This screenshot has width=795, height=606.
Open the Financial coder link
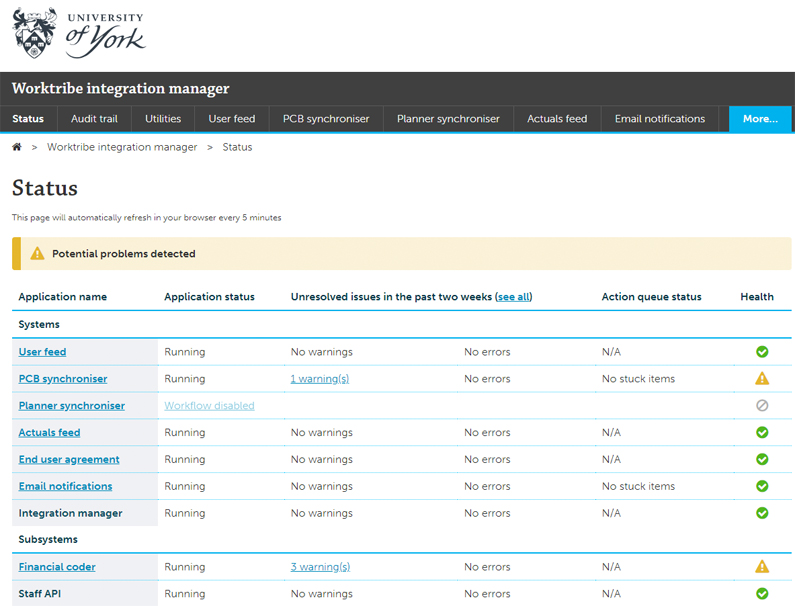tap(57, 567)
